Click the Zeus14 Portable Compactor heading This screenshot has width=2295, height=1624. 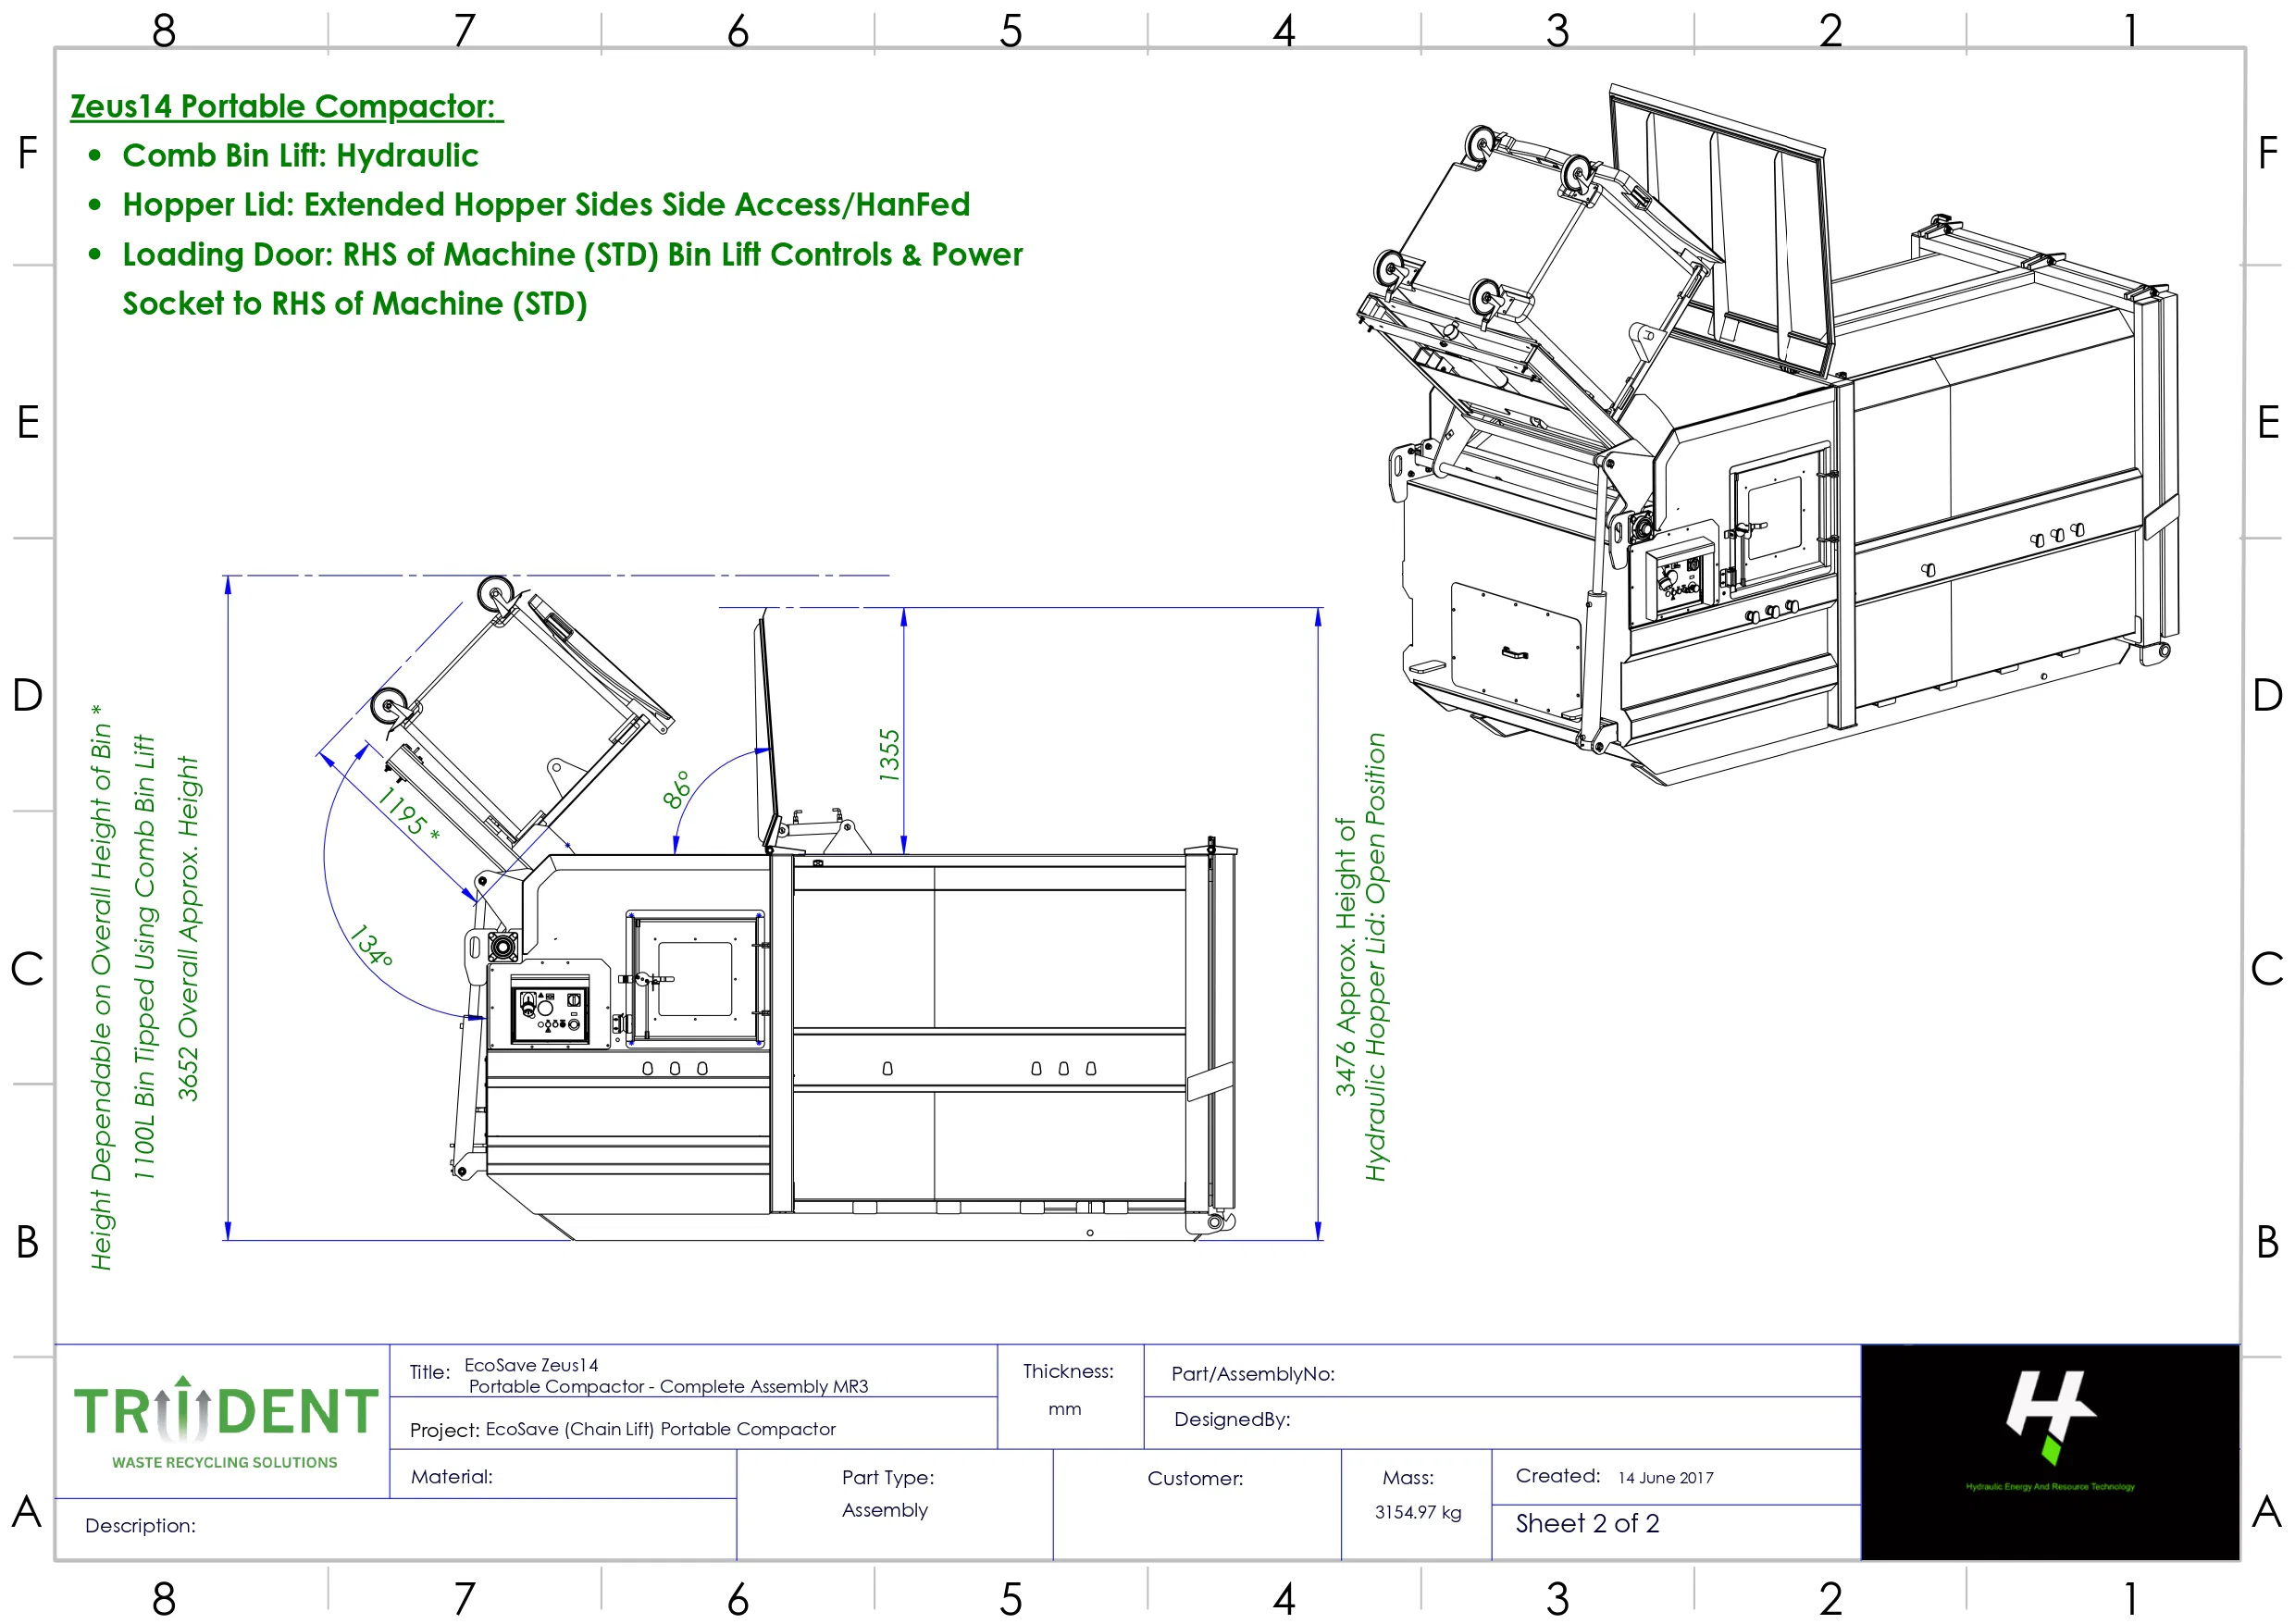[286, 106]
